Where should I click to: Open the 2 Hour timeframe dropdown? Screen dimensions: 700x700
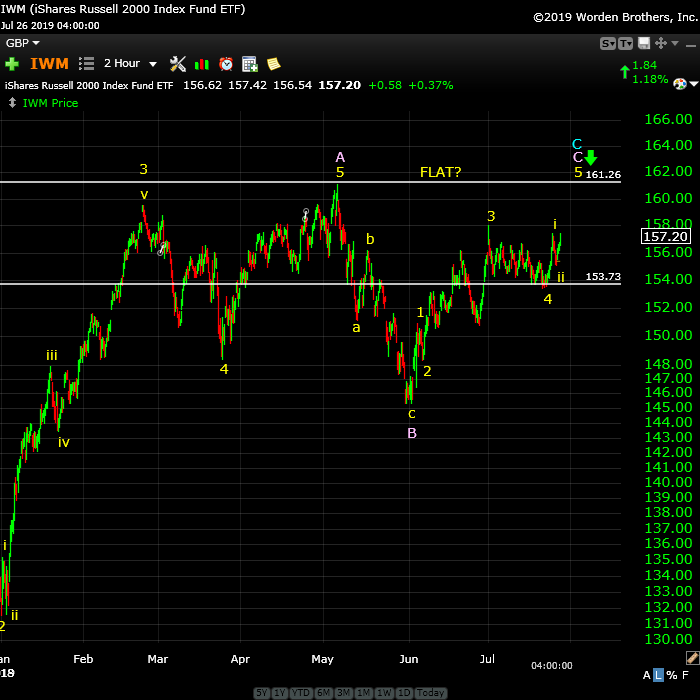click(x=130, y=63)
